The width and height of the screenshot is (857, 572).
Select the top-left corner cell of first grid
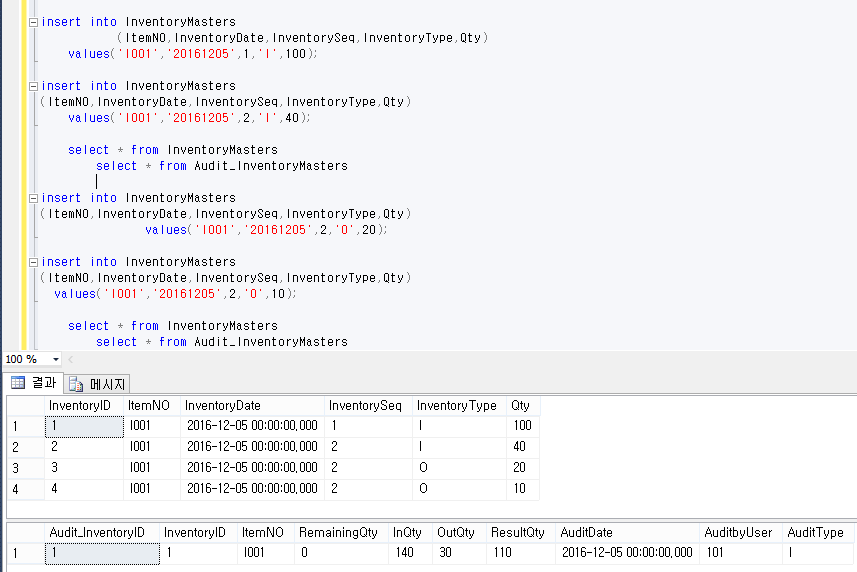tap(24, 406)
